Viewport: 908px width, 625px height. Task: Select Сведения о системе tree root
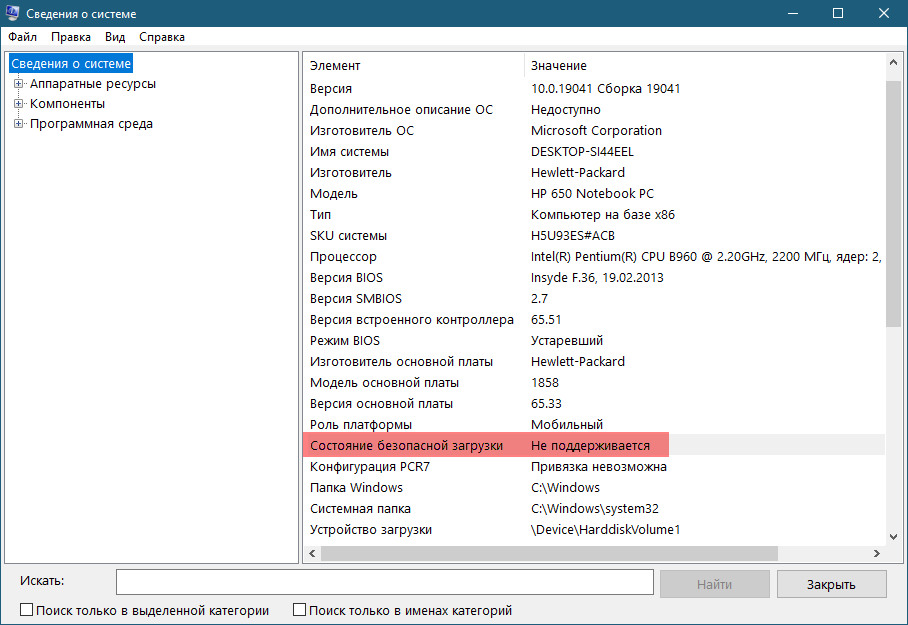coord(71,64)
